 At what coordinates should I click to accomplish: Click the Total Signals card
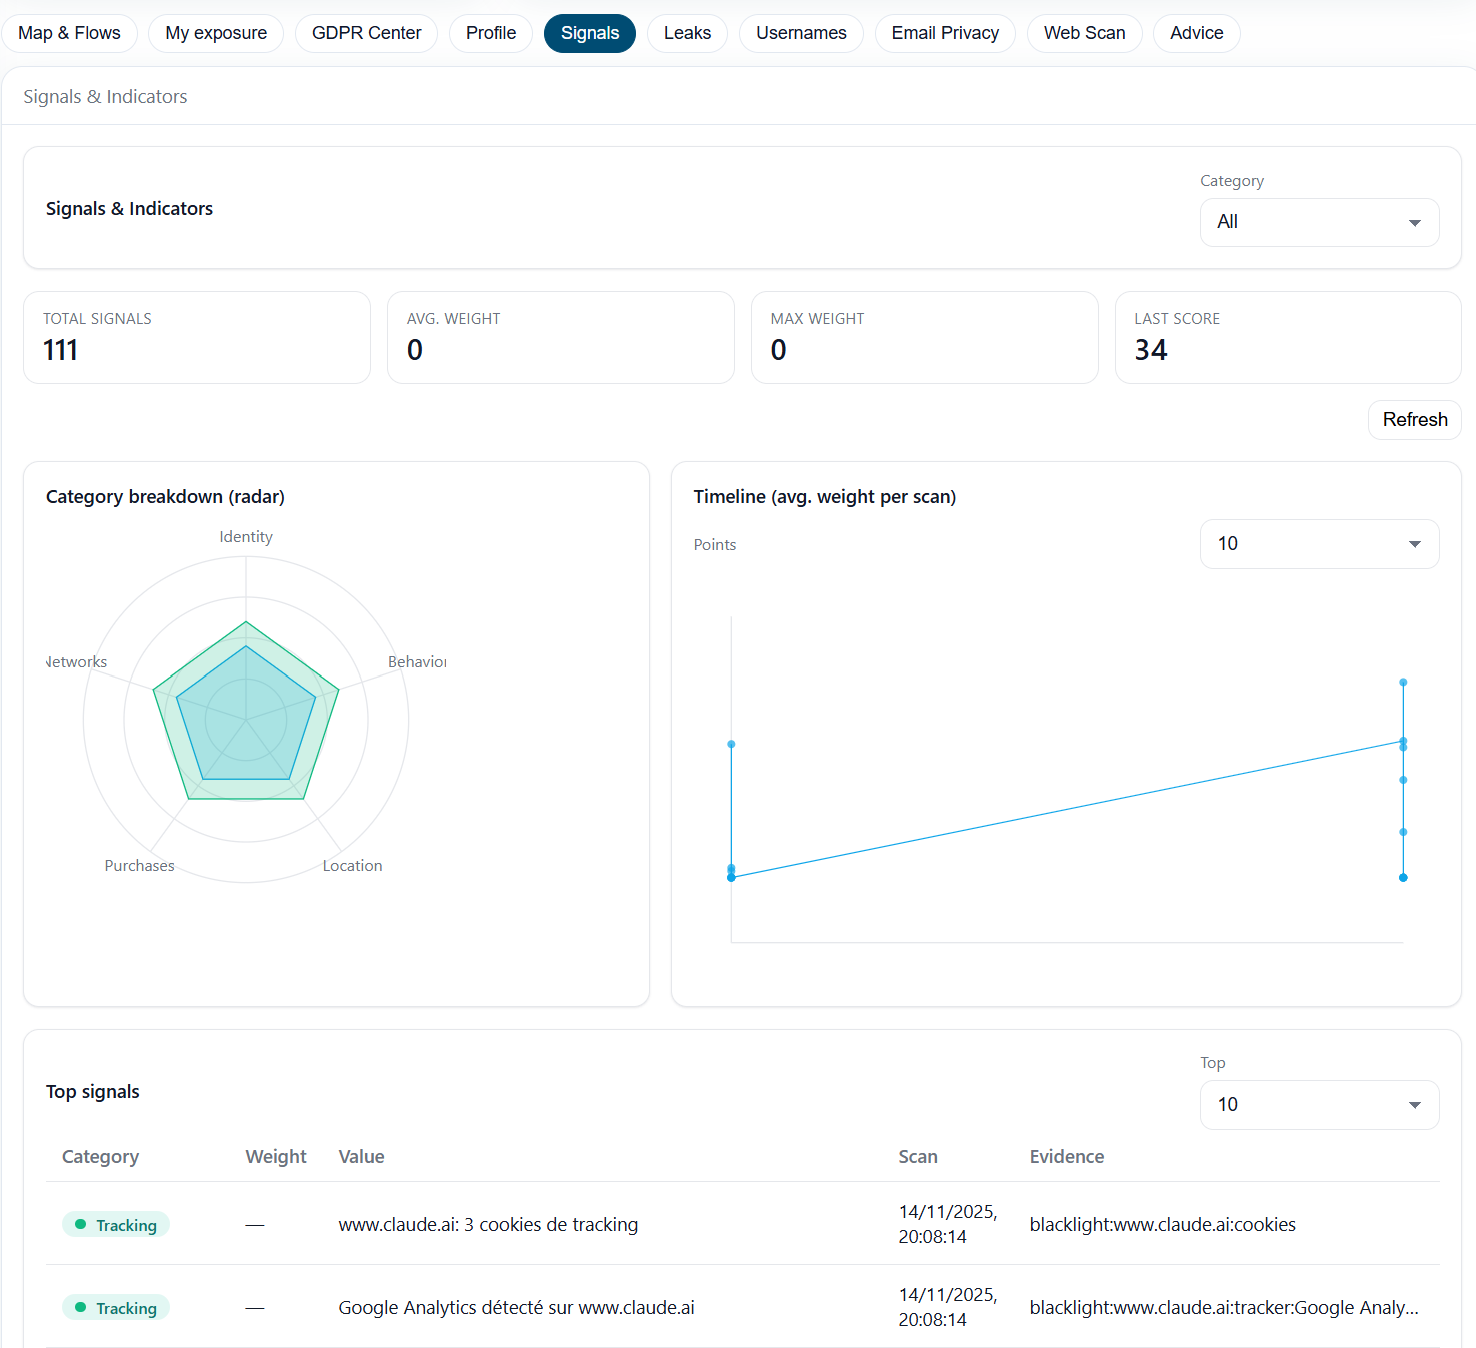(x=197, y=337)
